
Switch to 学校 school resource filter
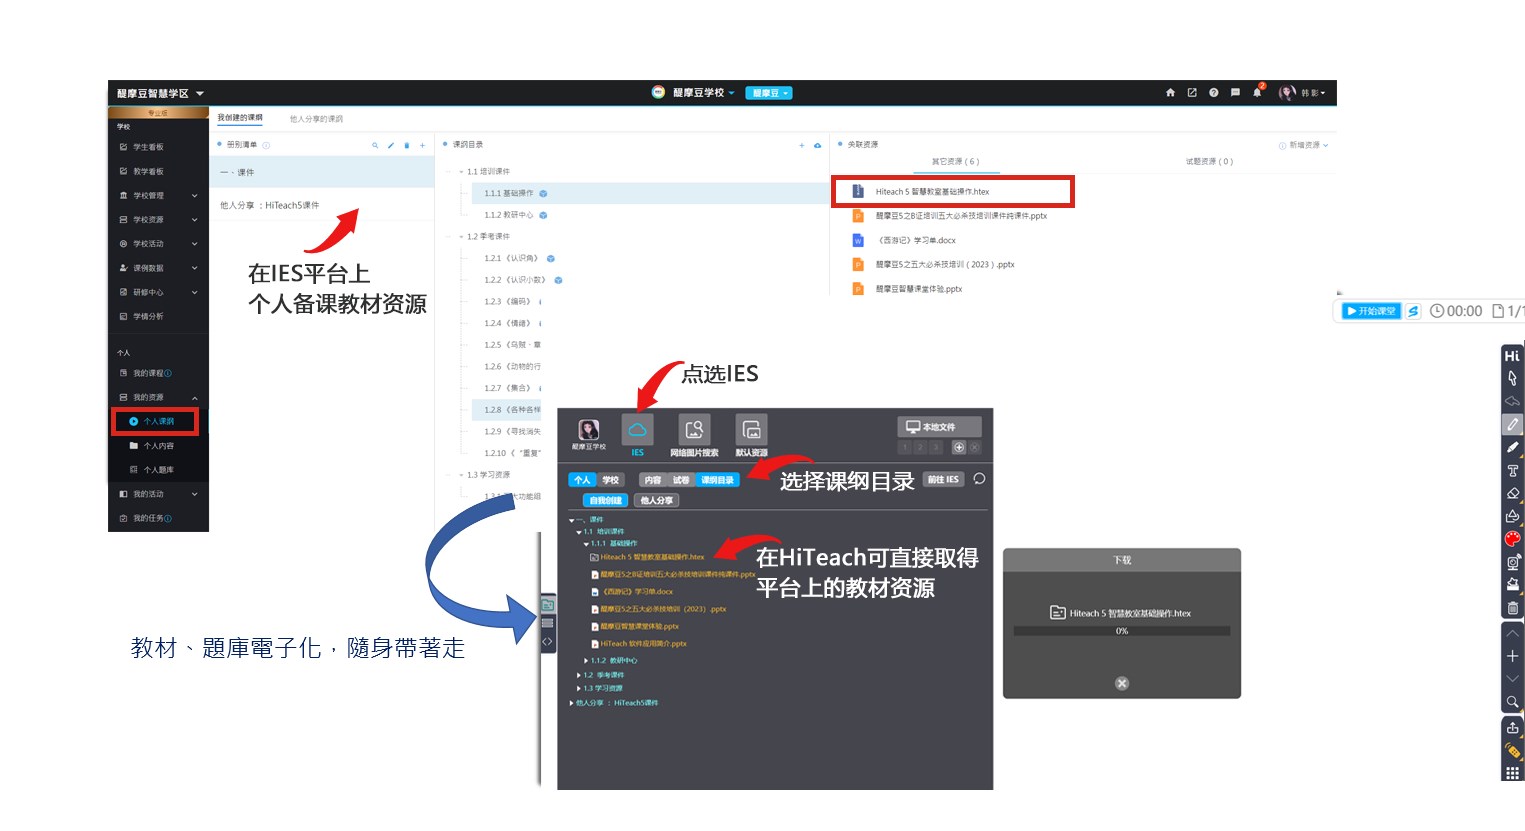point(610,480)
